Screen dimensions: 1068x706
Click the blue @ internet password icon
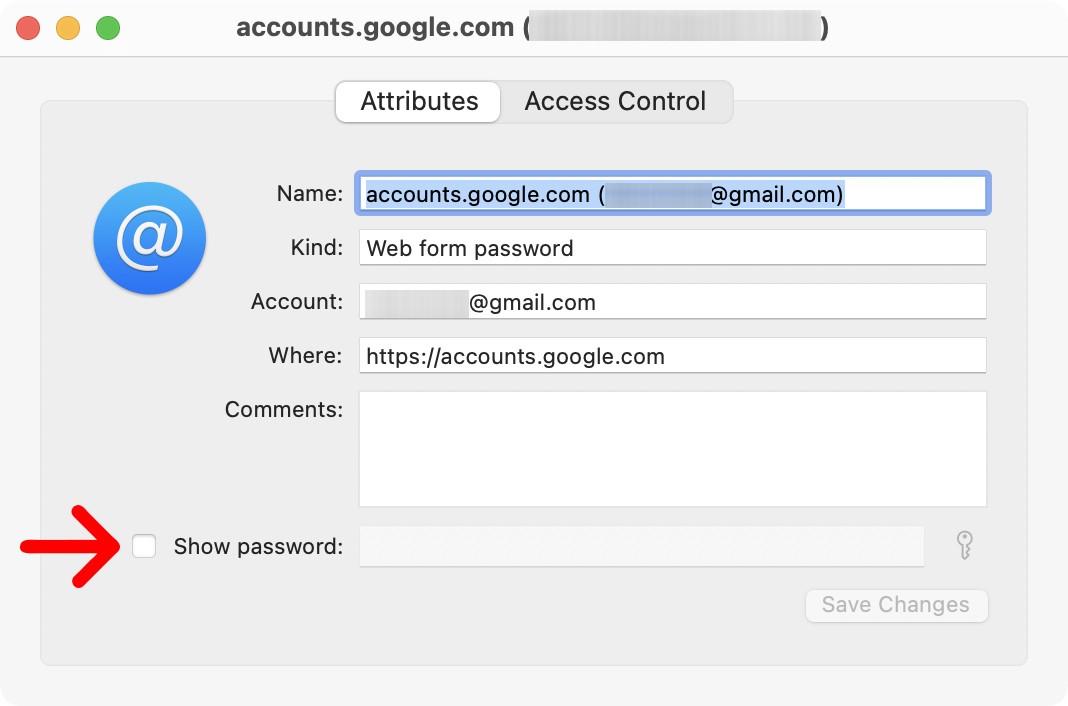(150, 238)
